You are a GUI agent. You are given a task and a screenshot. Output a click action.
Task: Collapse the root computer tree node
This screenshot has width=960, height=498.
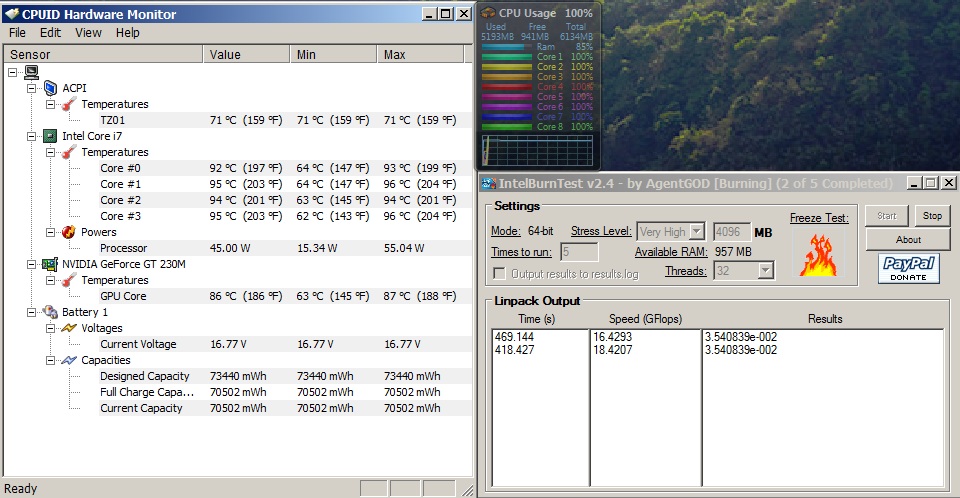12,72
